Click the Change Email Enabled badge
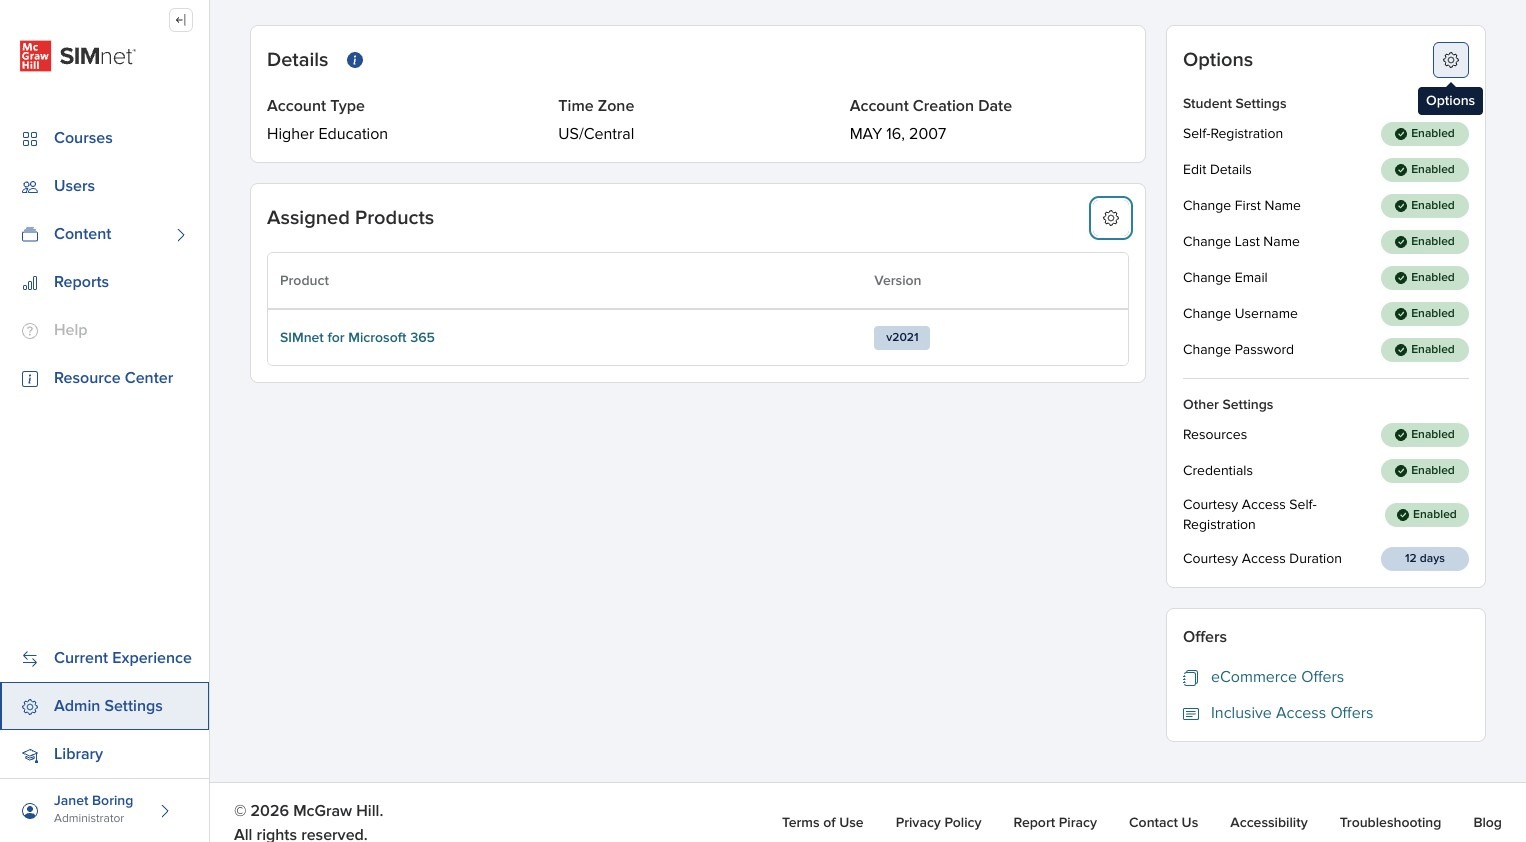 click(x=1425, y=278)
